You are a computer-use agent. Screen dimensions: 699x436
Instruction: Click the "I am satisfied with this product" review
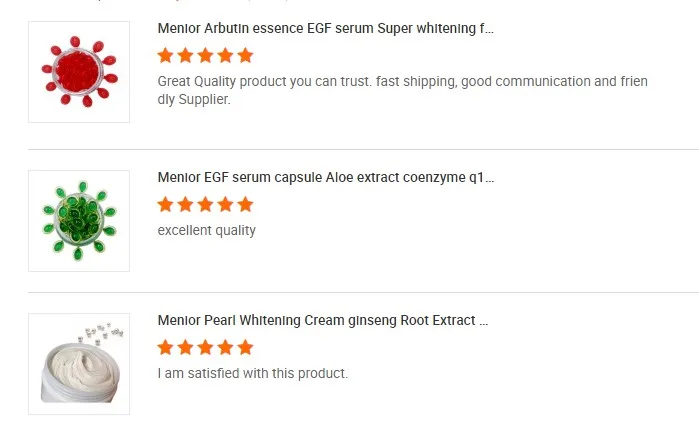[x=253, y=374]
